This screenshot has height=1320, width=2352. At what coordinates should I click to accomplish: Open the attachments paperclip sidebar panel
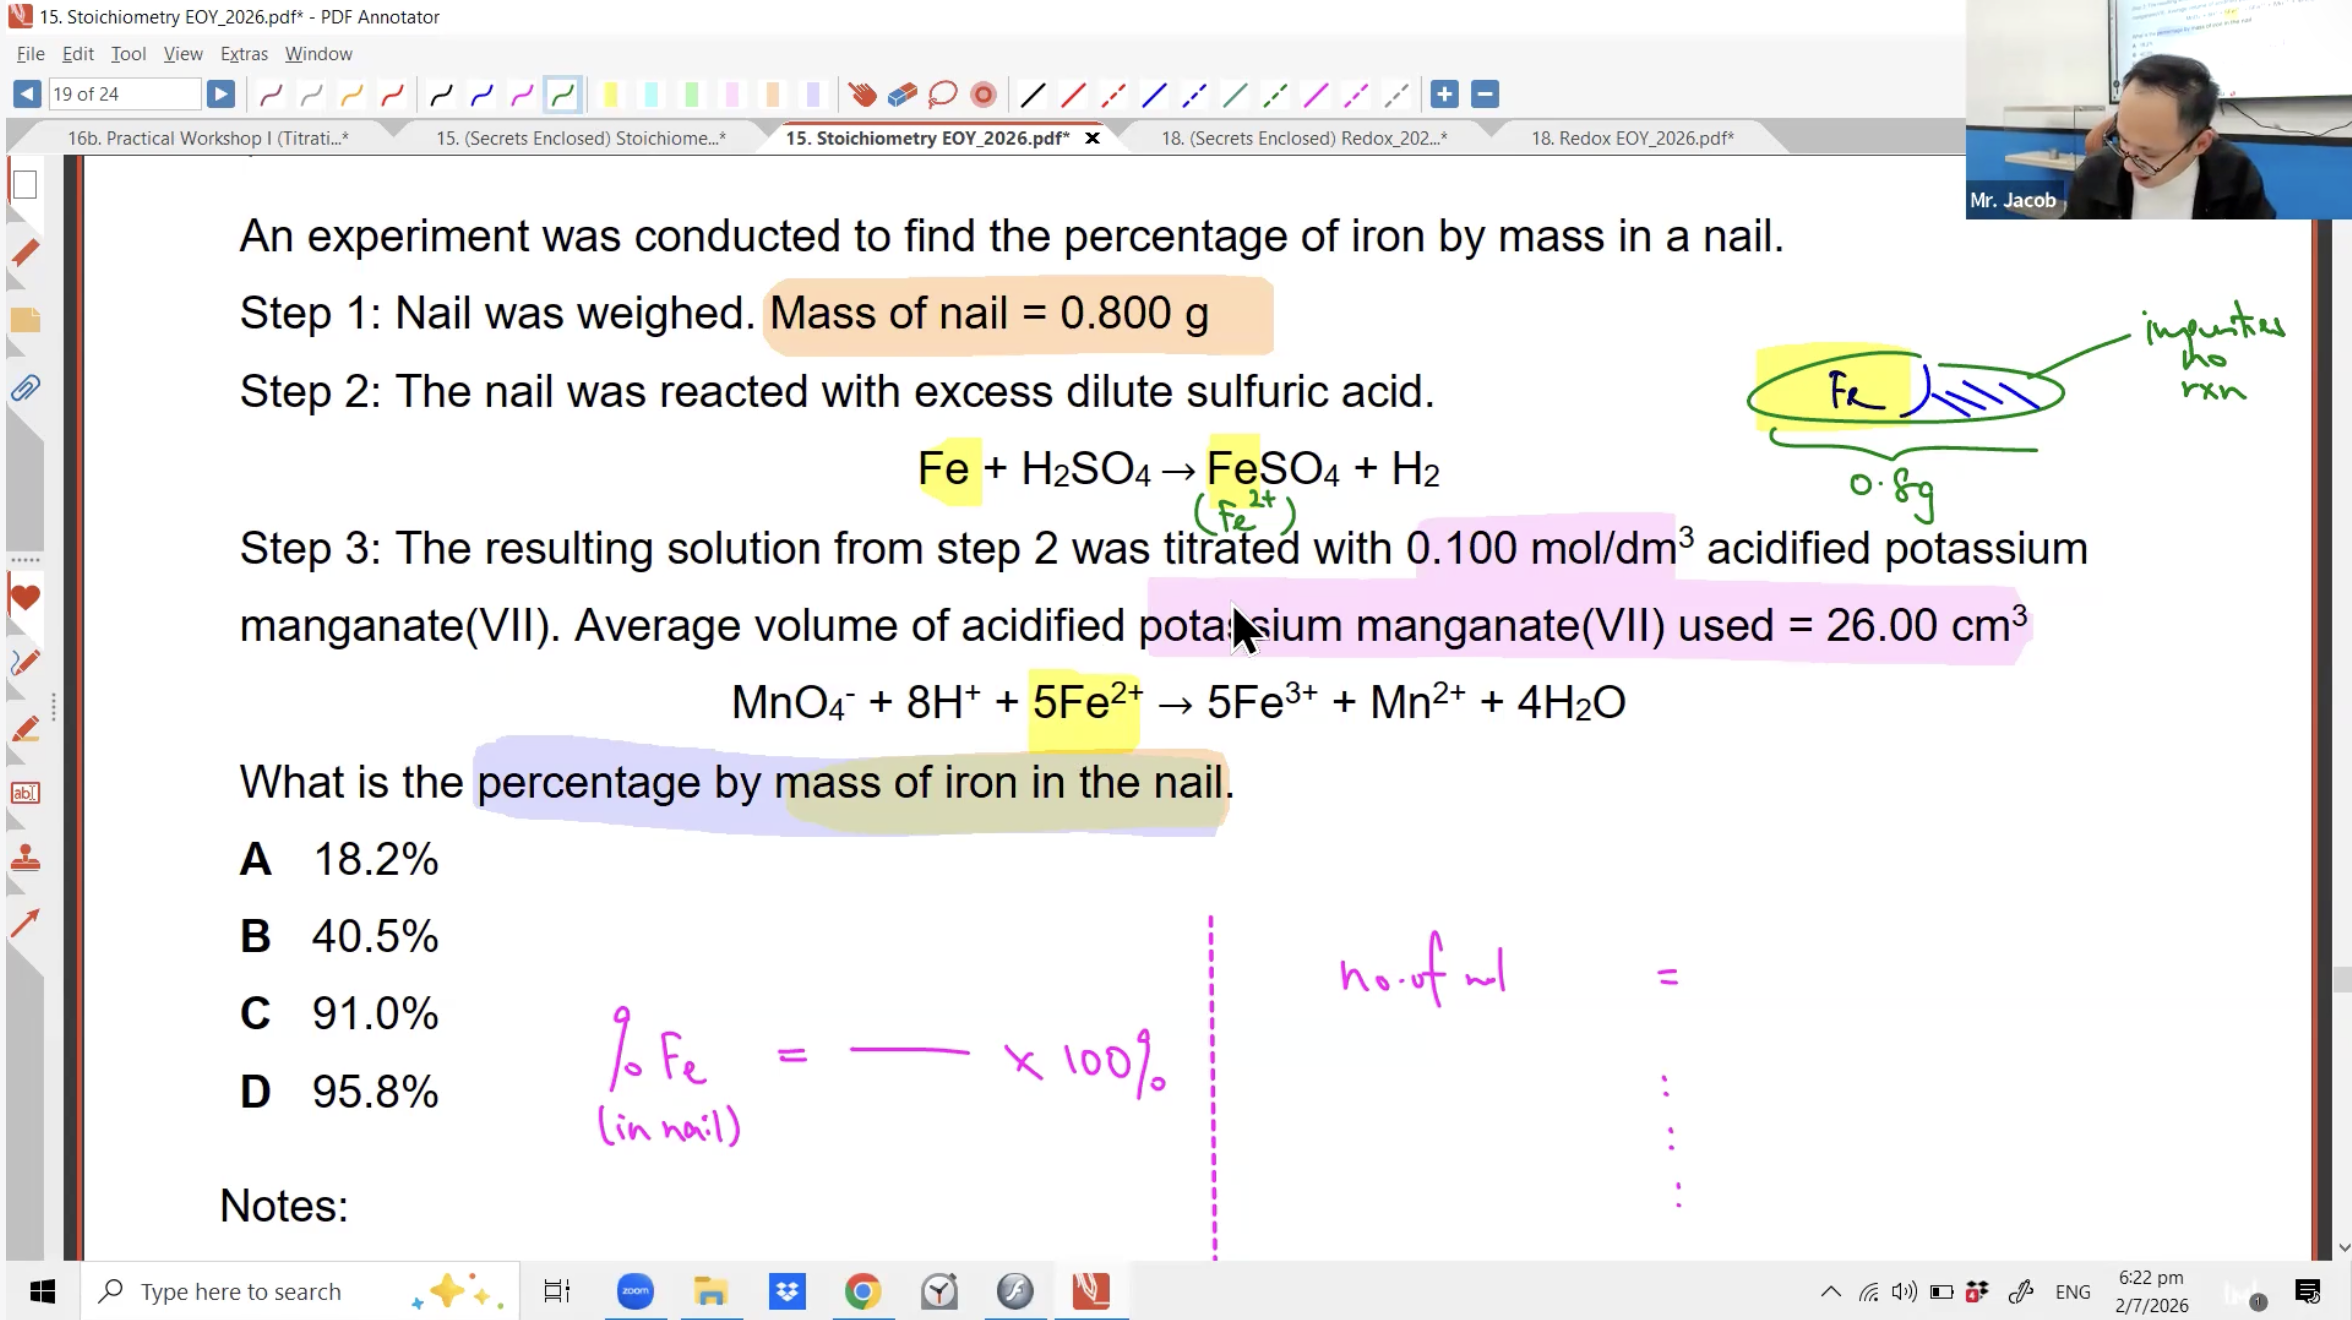[x=25, y=388]
